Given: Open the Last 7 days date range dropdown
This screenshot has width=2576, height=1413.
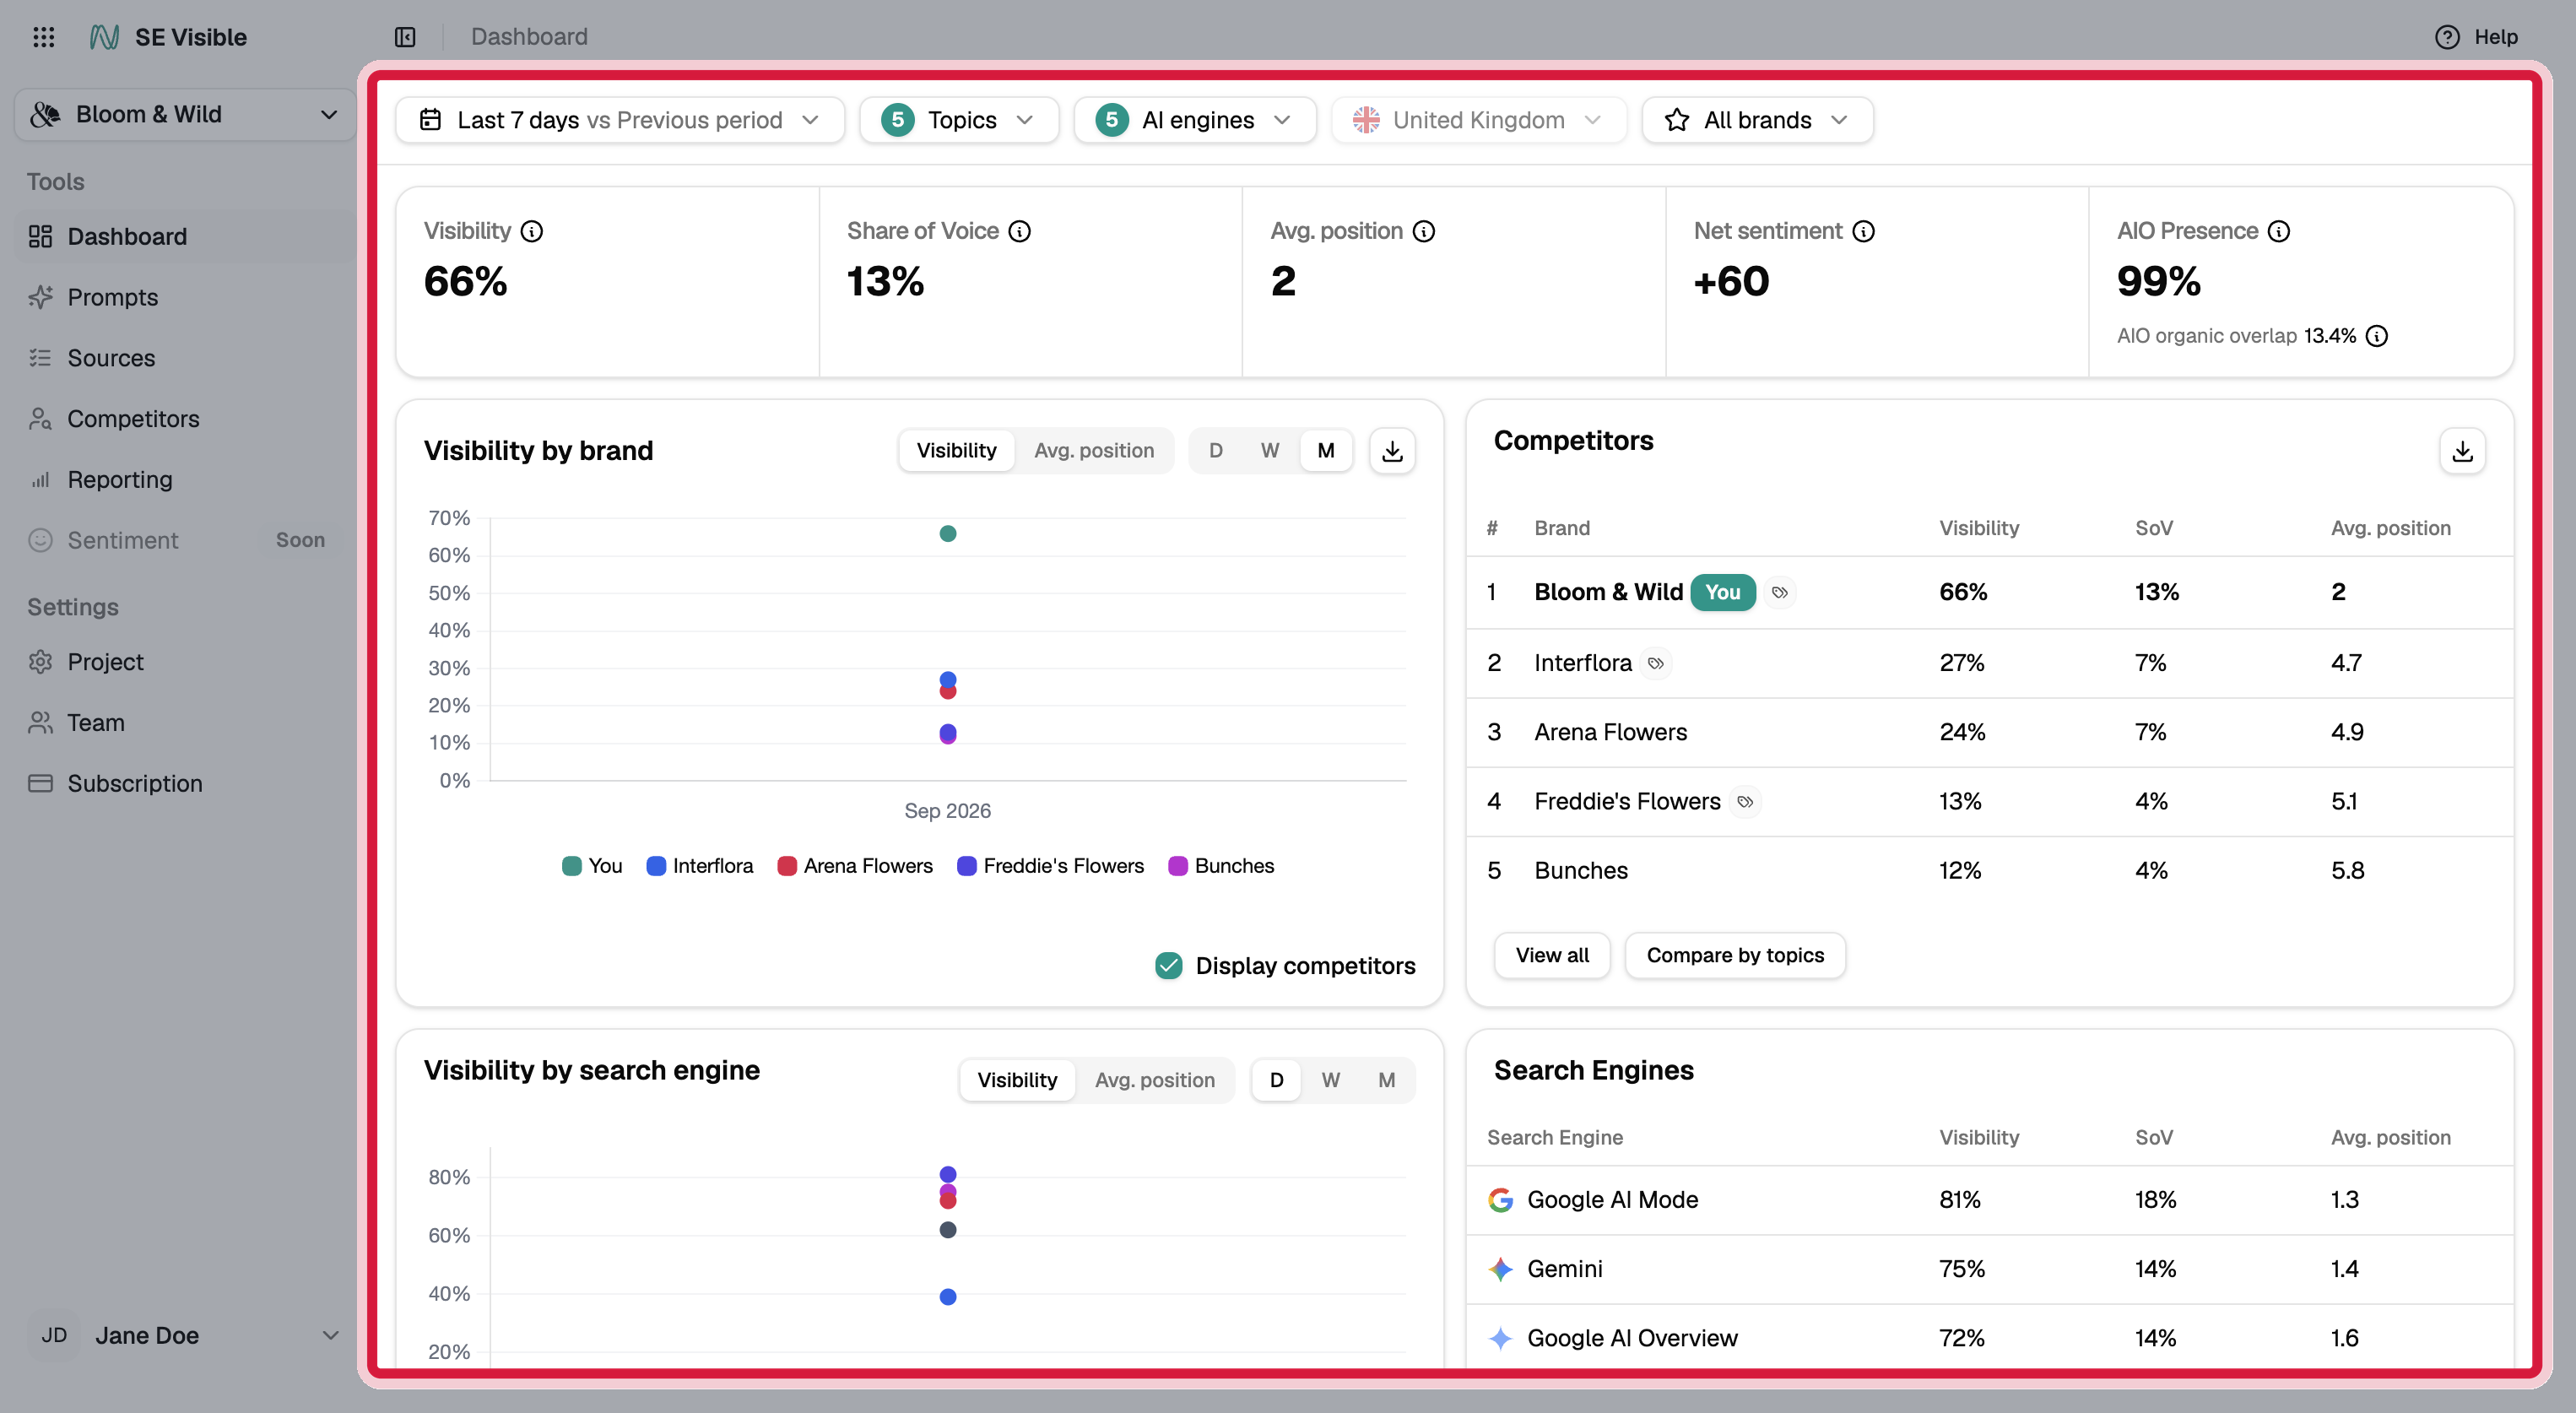Looking at the screenshot, I should [620, 120].
